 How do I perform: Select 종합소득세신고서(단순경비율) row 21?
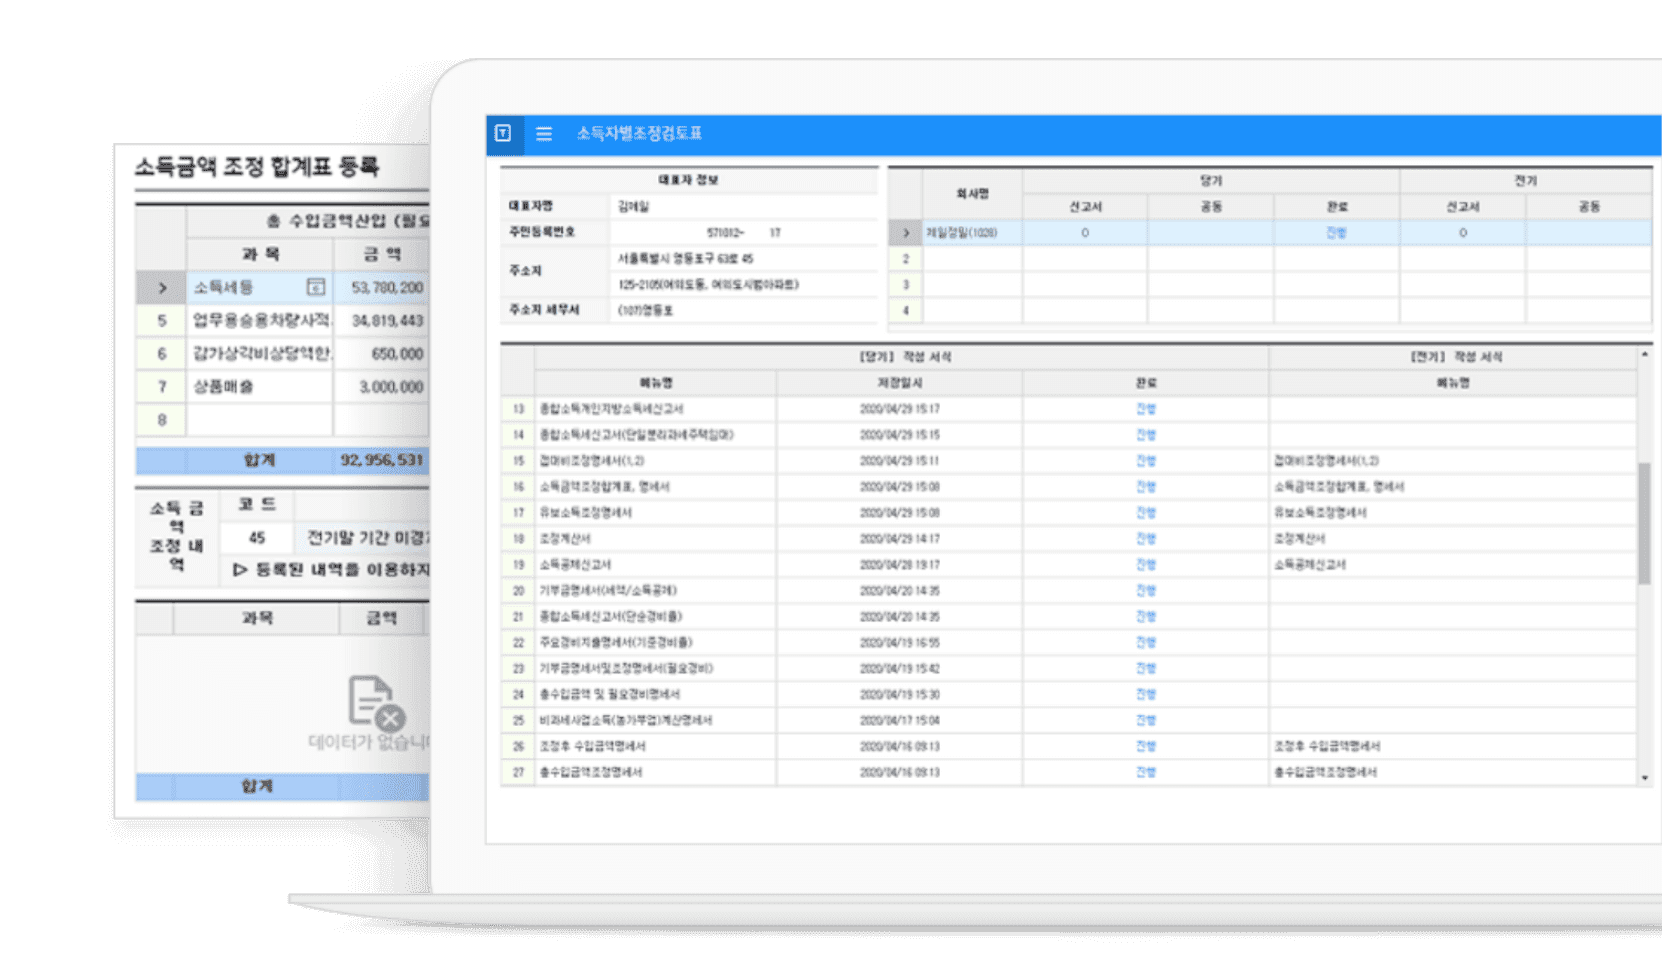611,617
